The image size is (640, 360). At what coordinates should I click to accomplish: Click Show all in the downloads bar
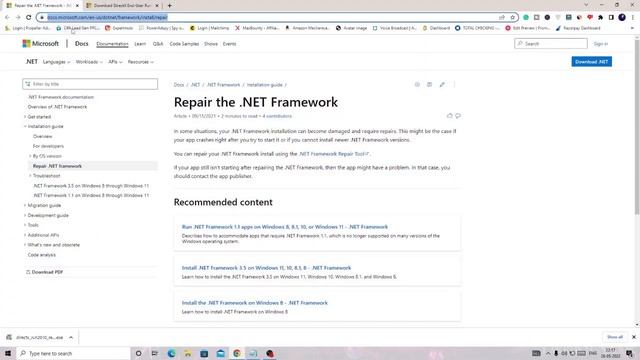(x=615, y=337)
